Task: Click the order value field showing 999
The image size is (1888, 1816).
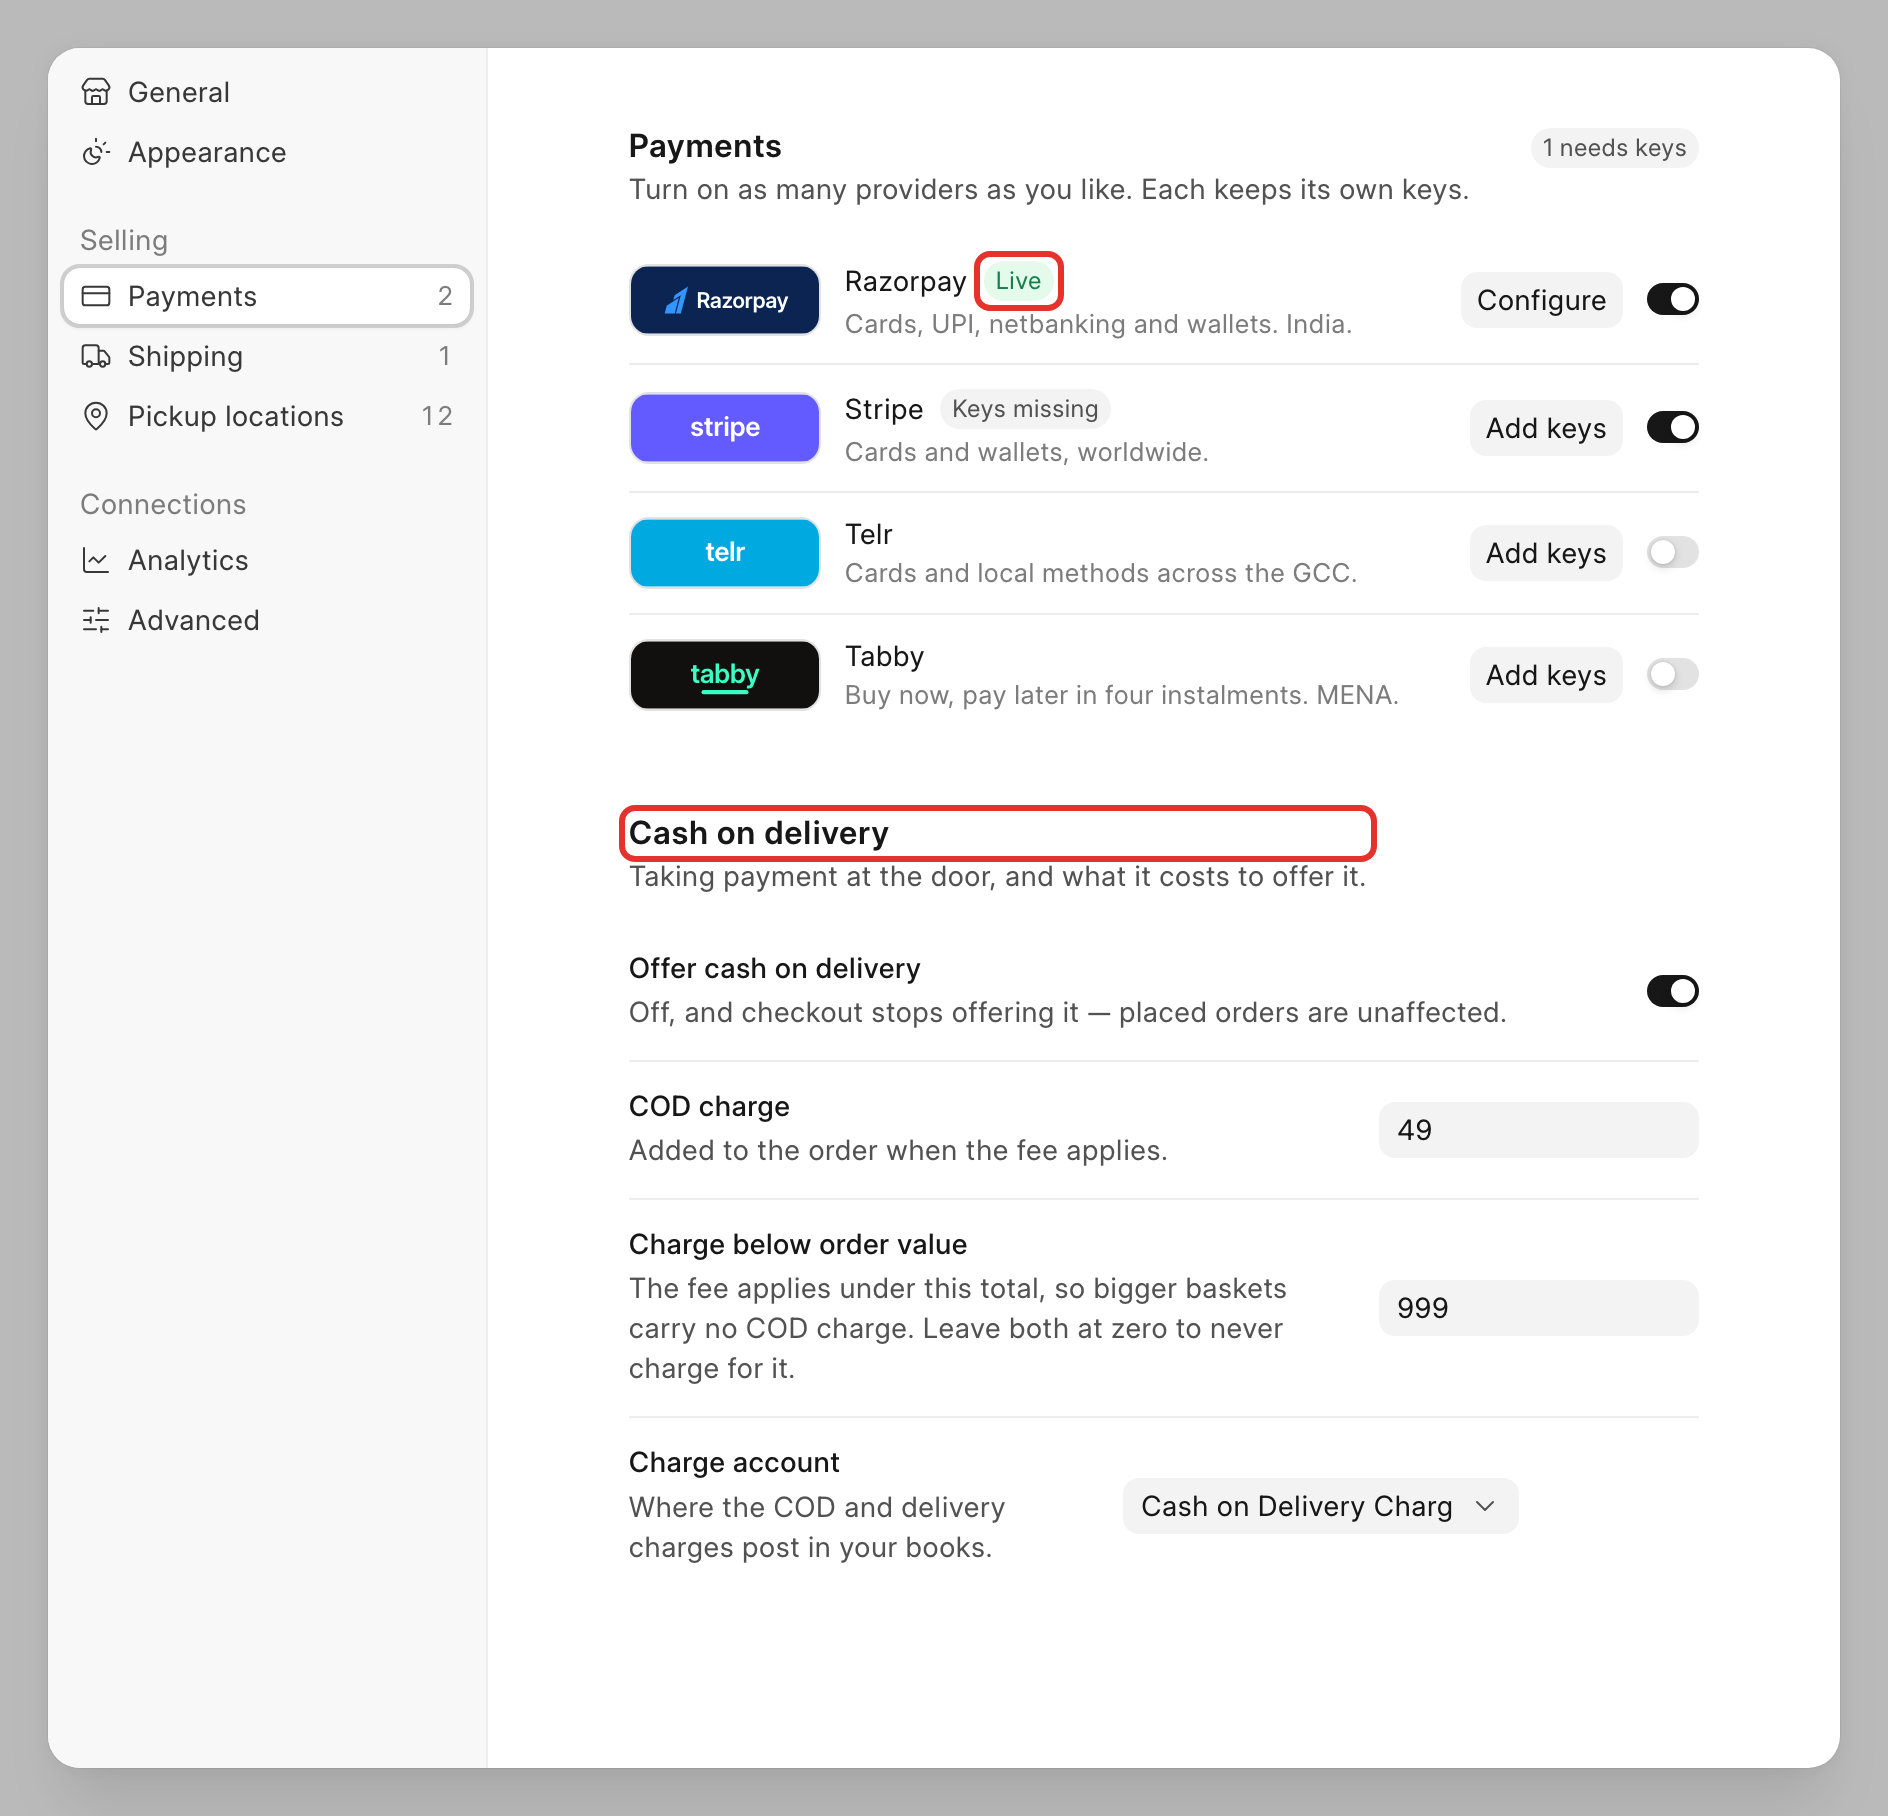Action: click(x=1538, y=1308)
